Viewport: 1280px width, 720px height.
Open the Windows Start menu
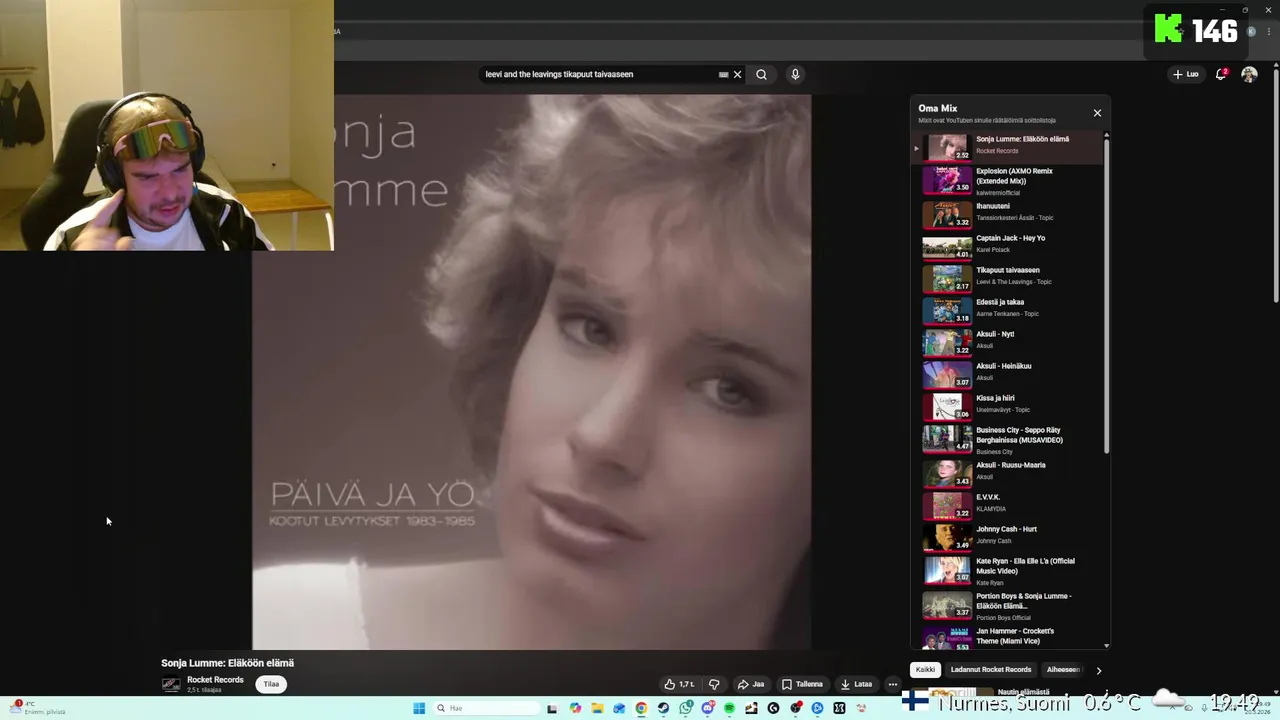[419, 708]
